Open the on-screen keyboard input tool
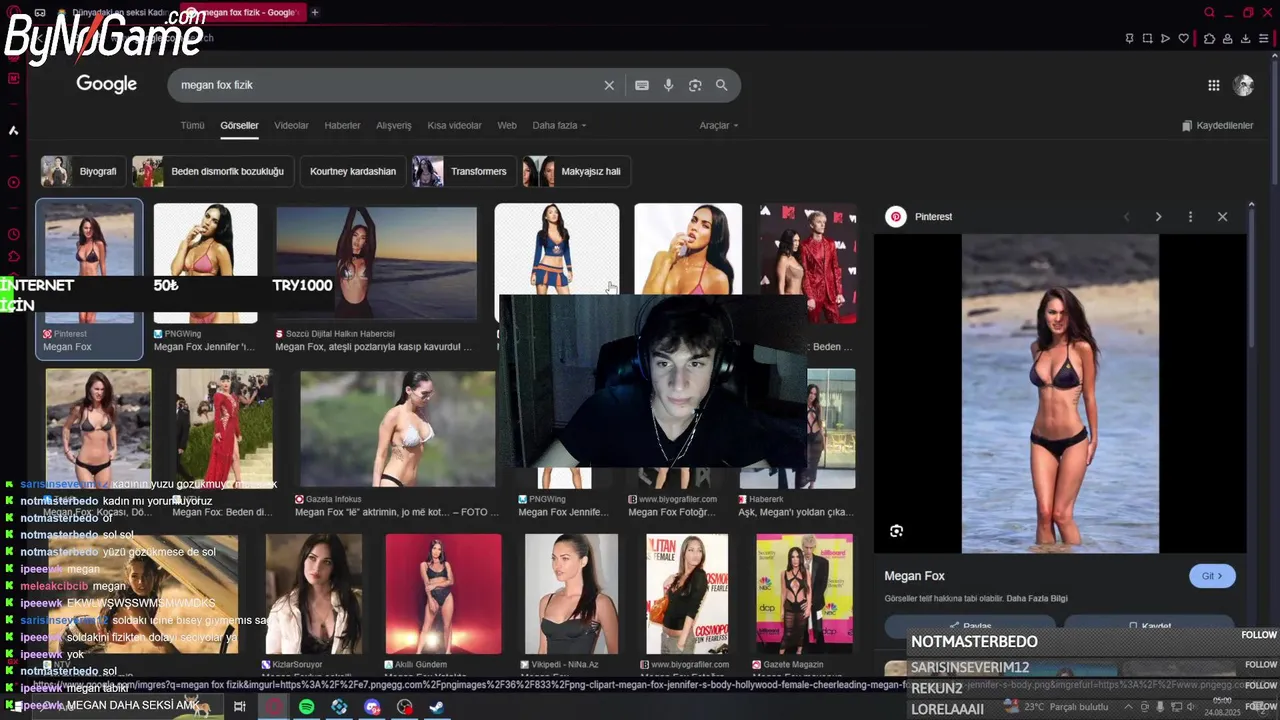 pyautogui.click(x=642, y=85)
